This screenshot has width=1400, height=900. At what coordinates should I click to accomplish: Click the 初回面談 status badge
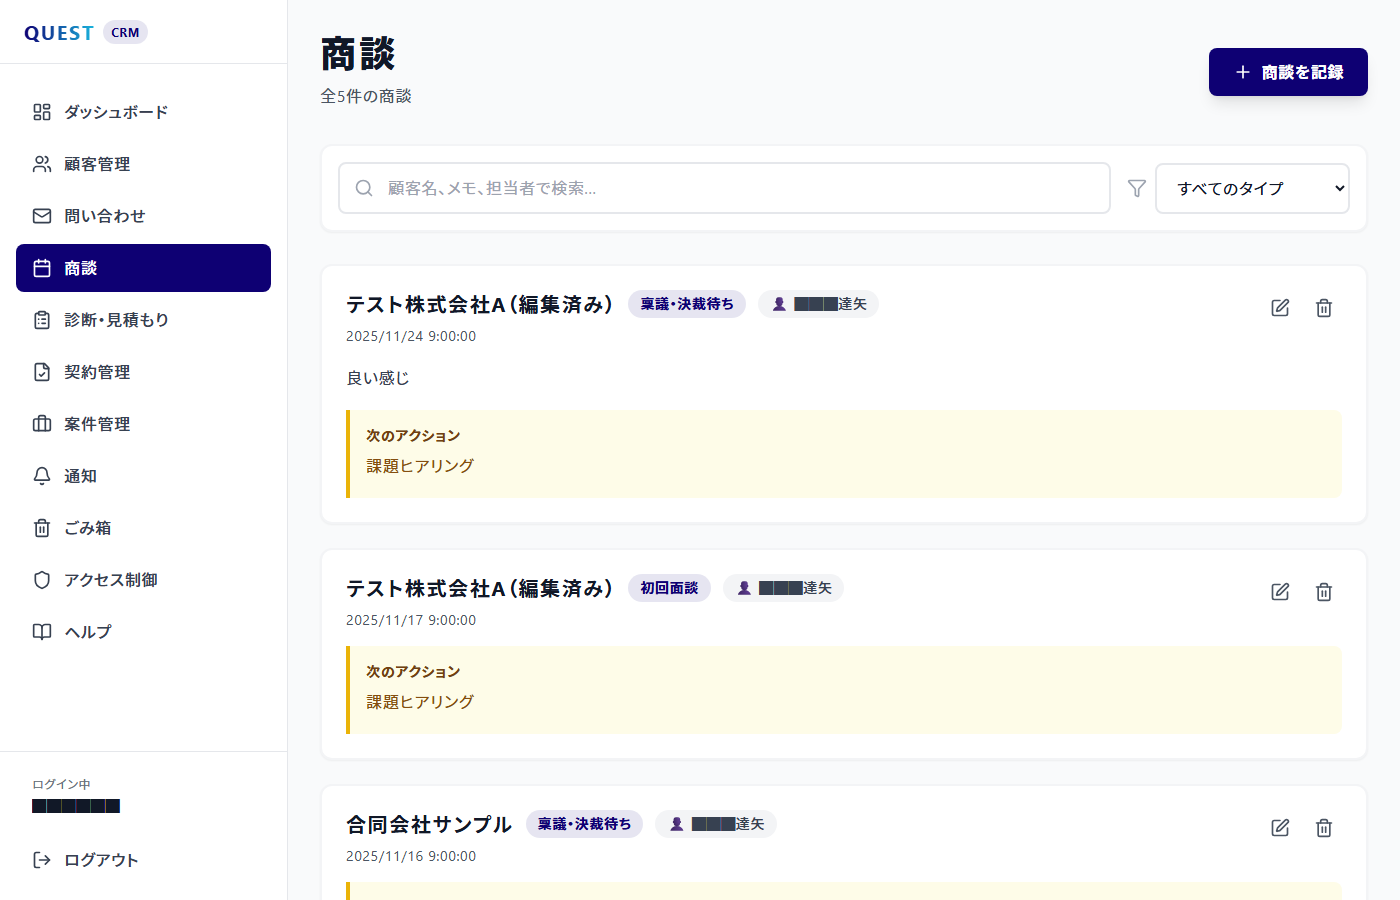pos(669,588)
